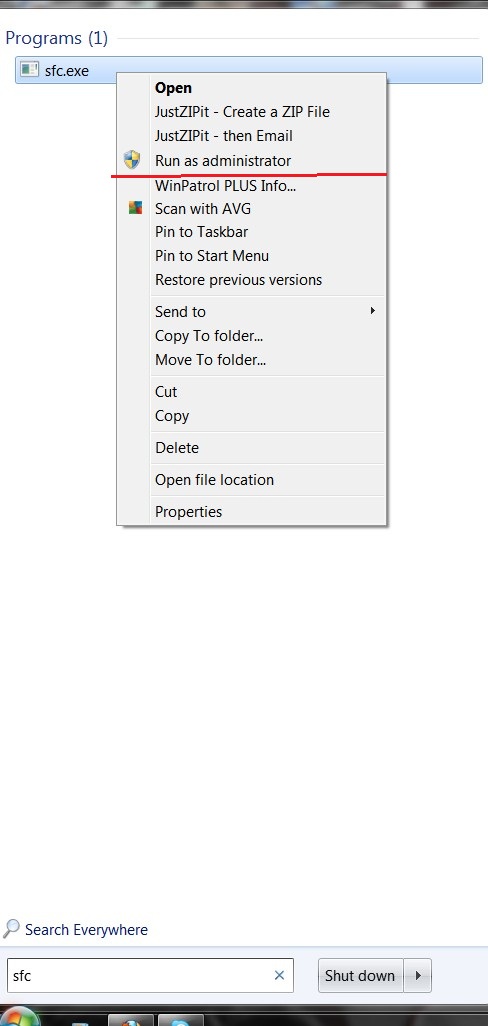Click the UAC shield icon beside Run as administrator
Viewport: 488px width, 1026px height.
[132, 160]
